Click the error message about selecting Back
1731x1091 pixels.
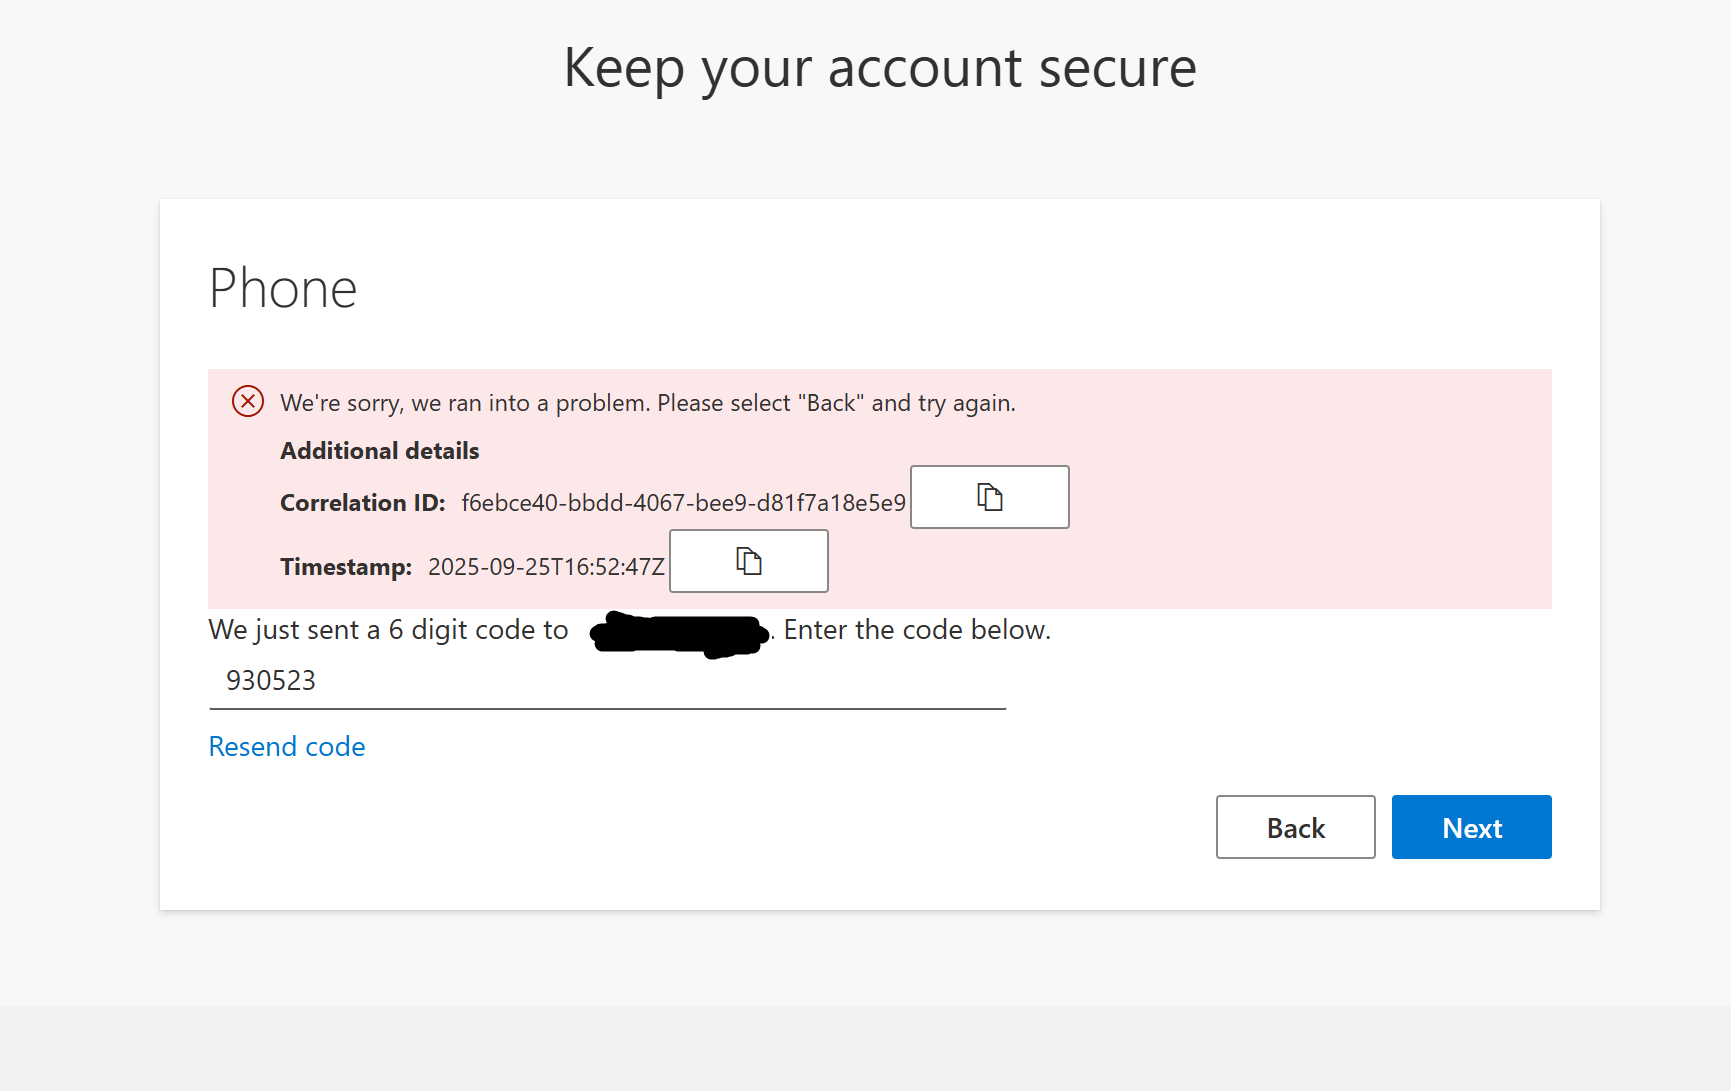(648, 402)
